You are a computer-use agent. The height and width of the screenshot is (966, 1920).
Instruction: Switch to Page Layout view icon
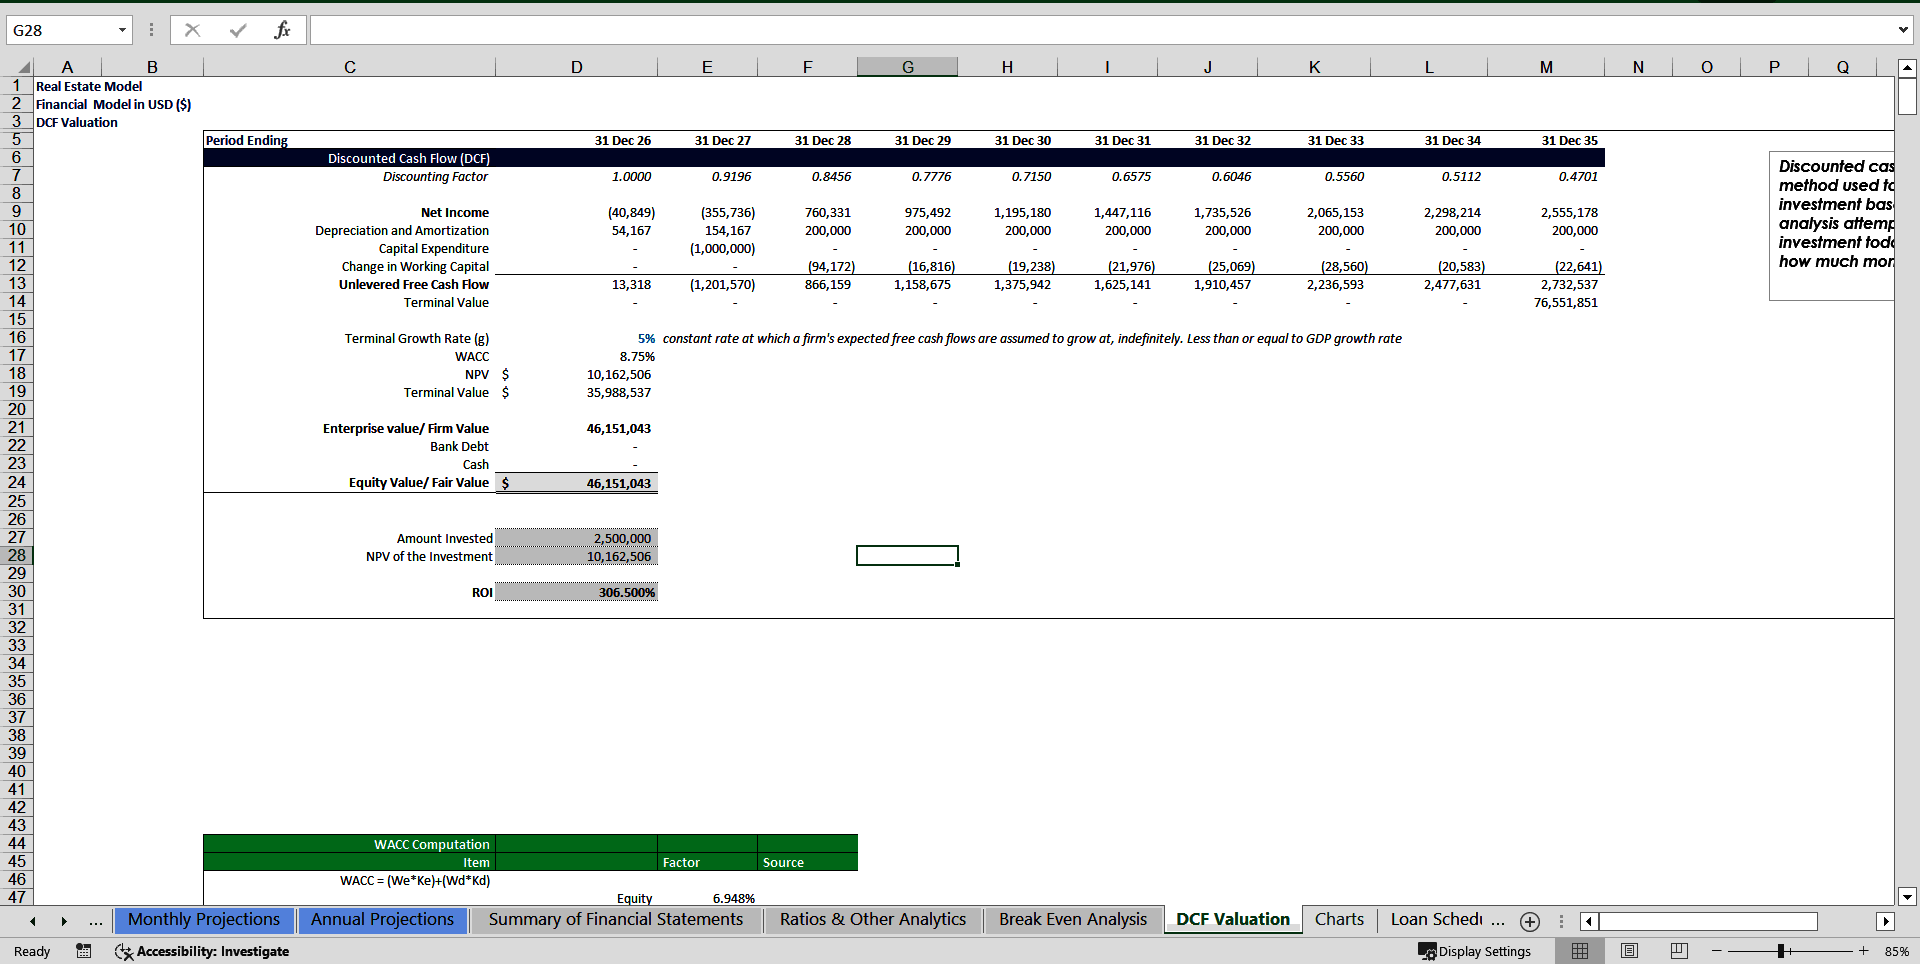(x=1629, y=951)
